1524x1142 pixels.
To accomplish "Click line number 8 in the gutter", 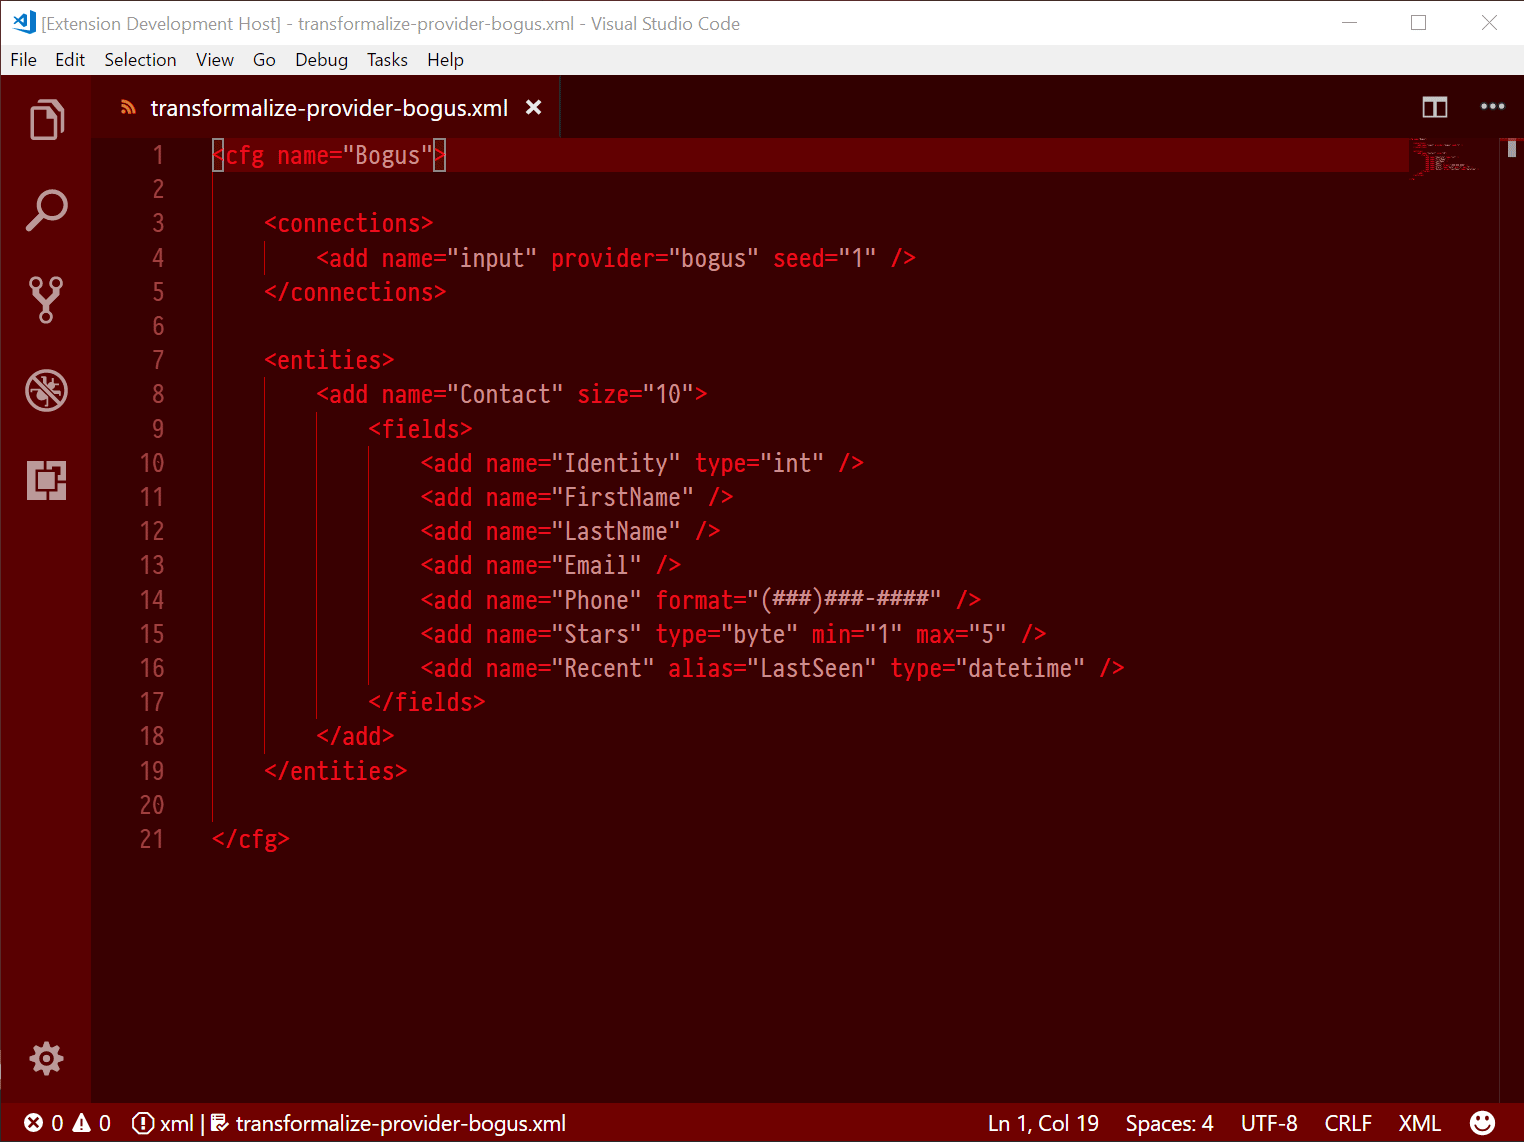I will click(x=158, y=394).
